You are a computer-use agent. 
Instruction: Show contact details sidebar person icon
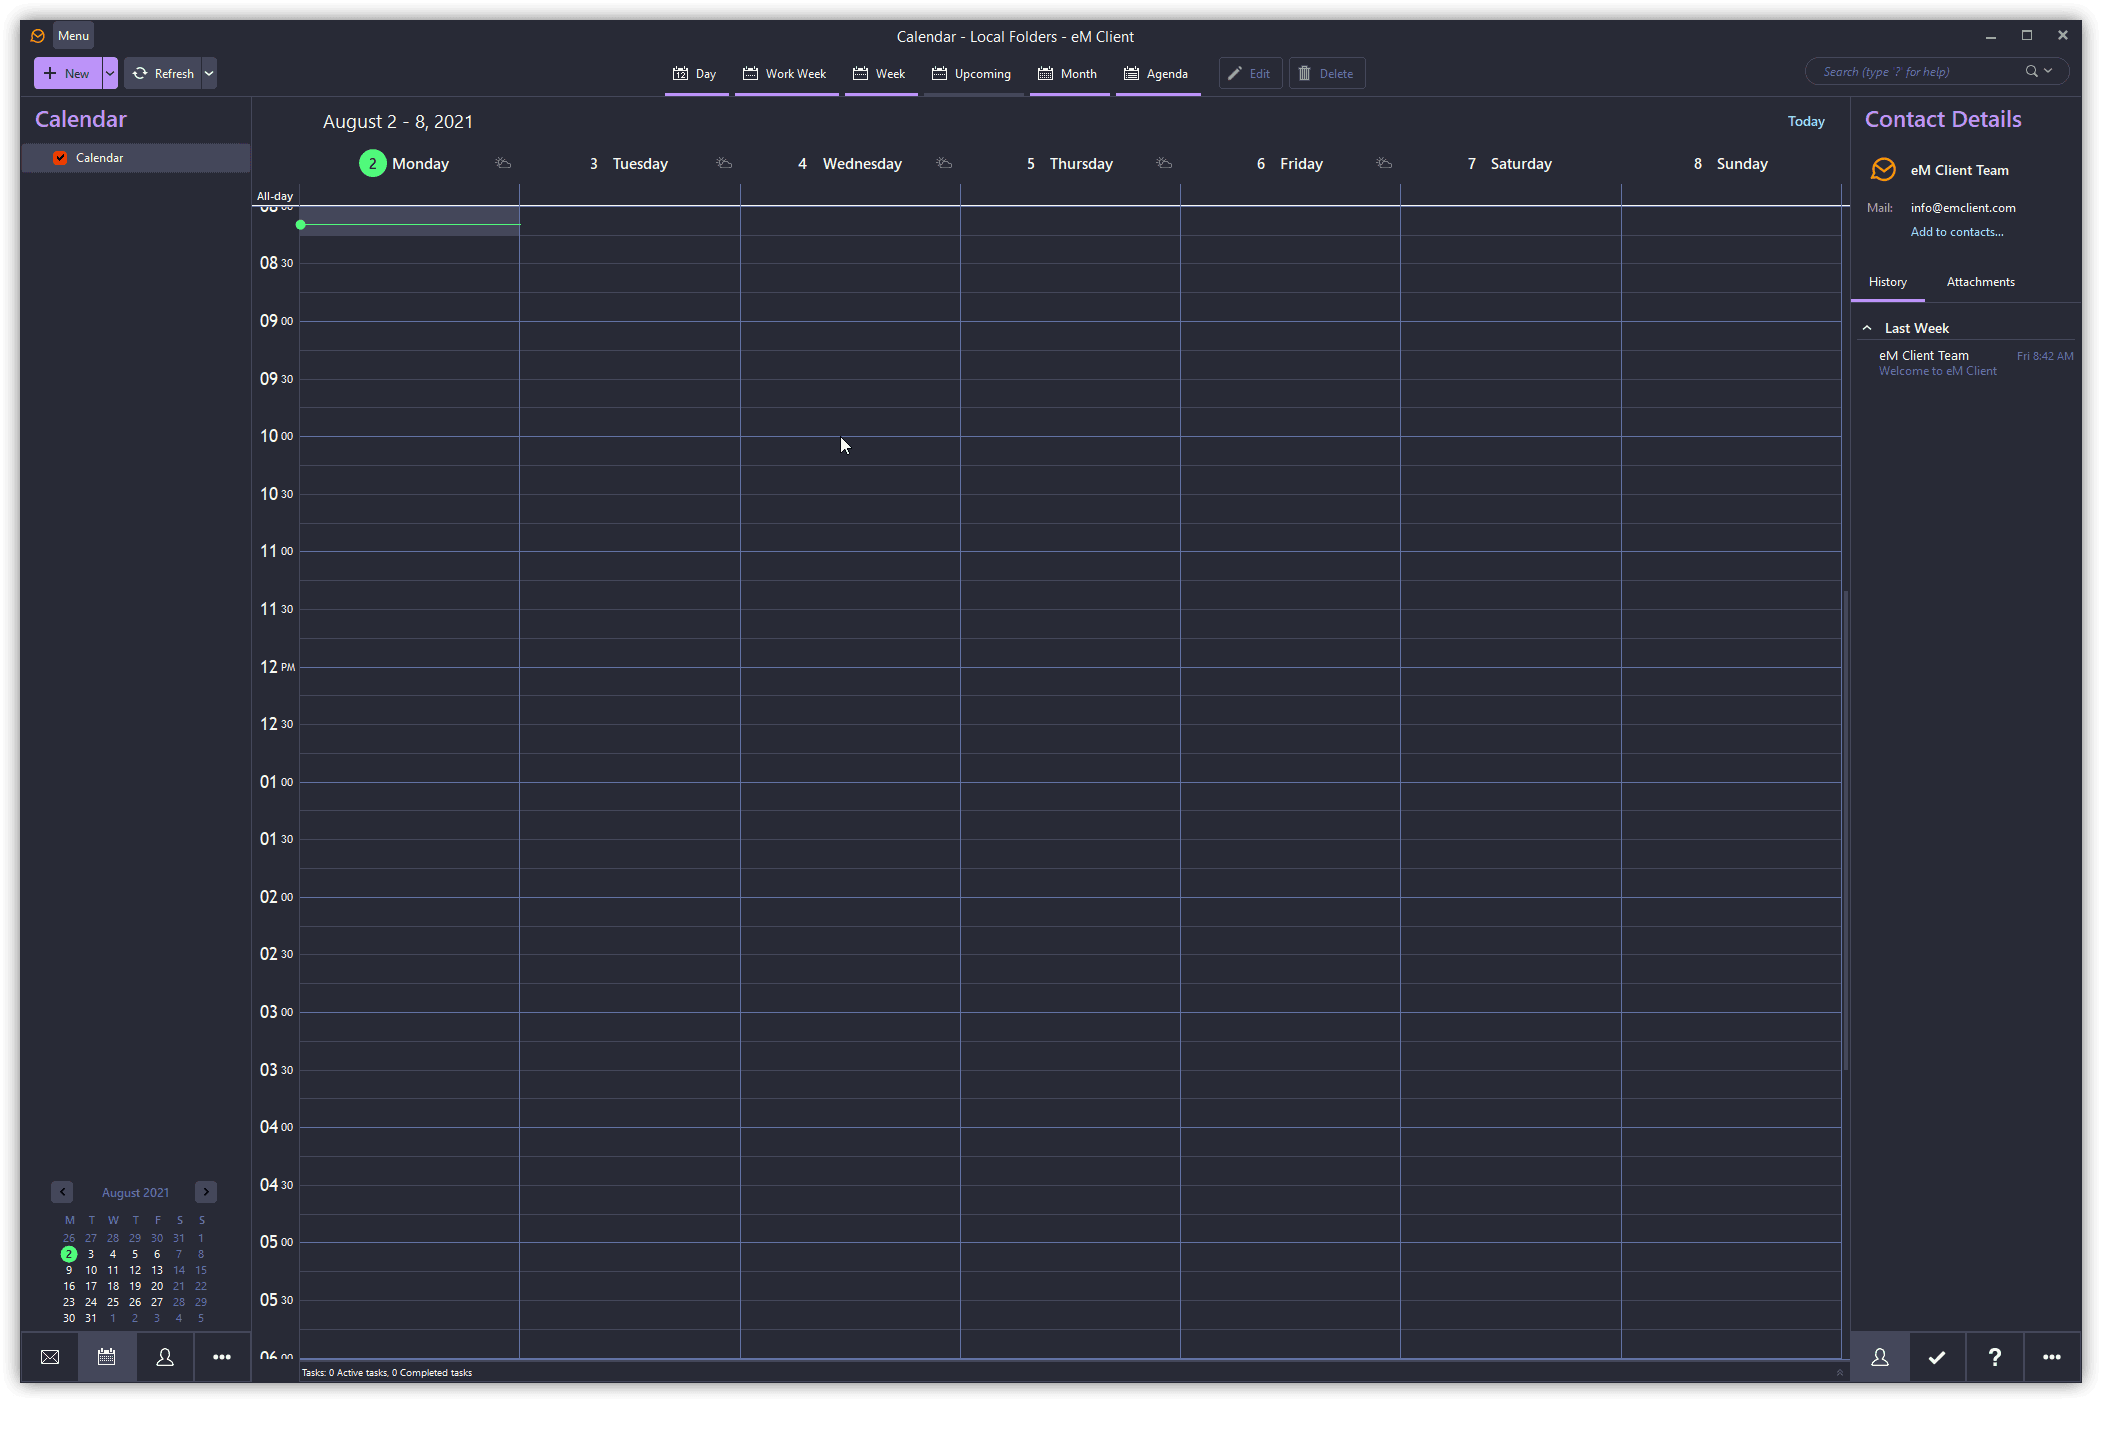pyautogui.click(x=1880, y=1357)
